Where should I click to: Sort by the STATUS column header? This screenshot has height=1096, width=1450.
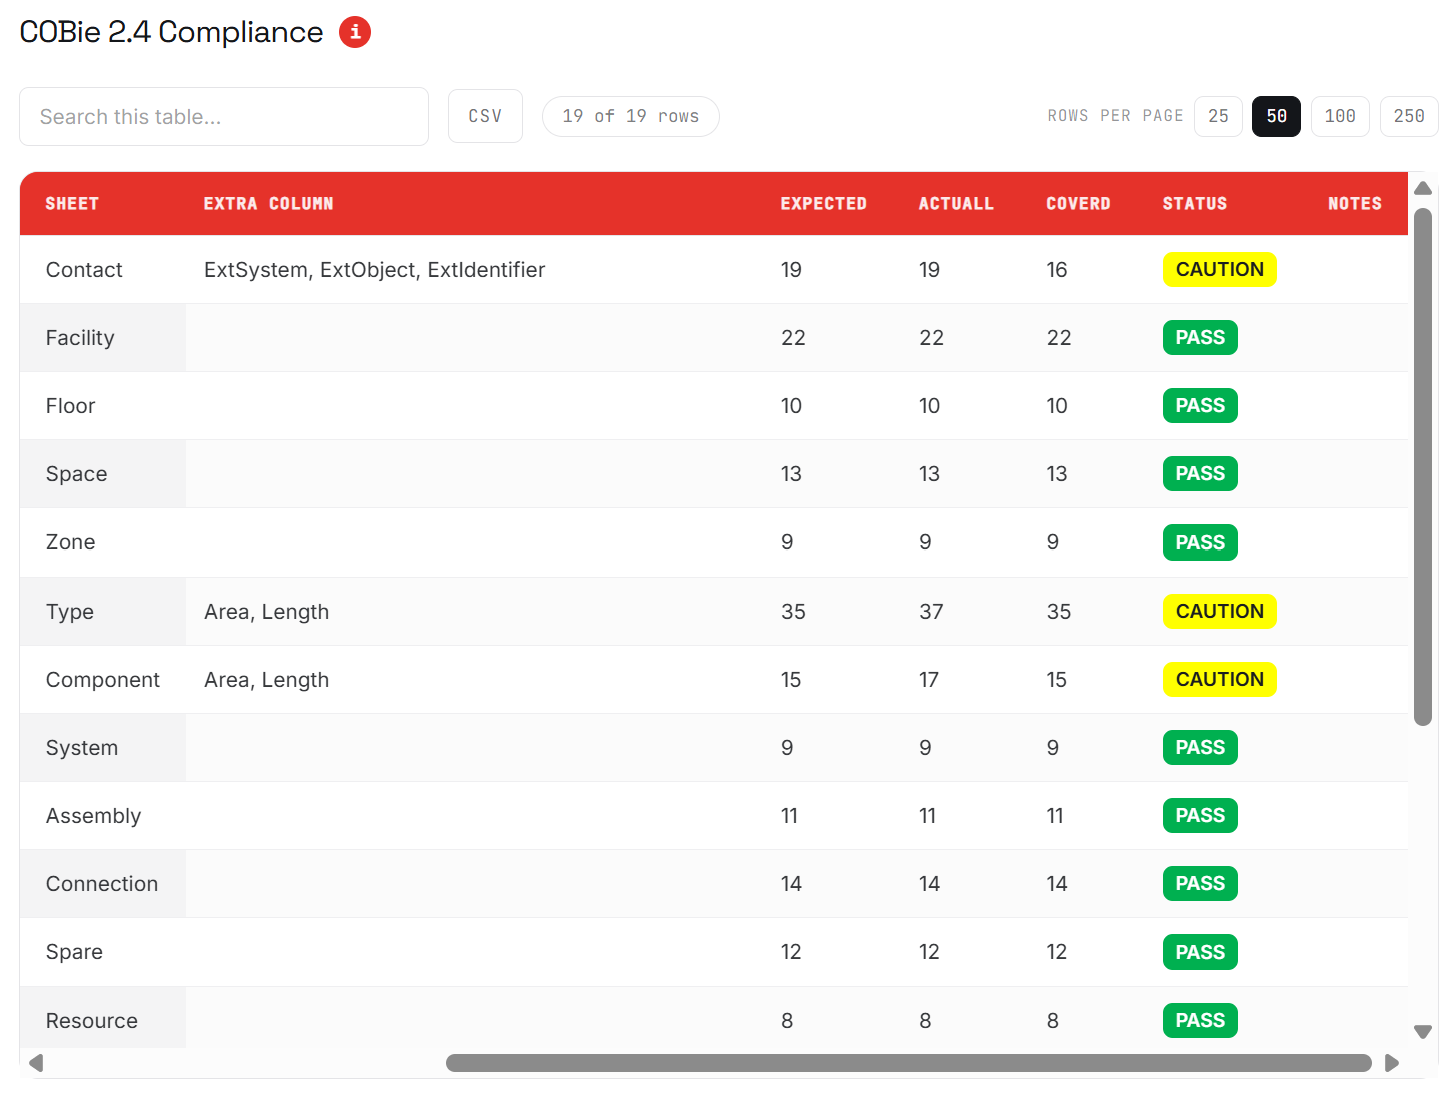point(1194,204)
